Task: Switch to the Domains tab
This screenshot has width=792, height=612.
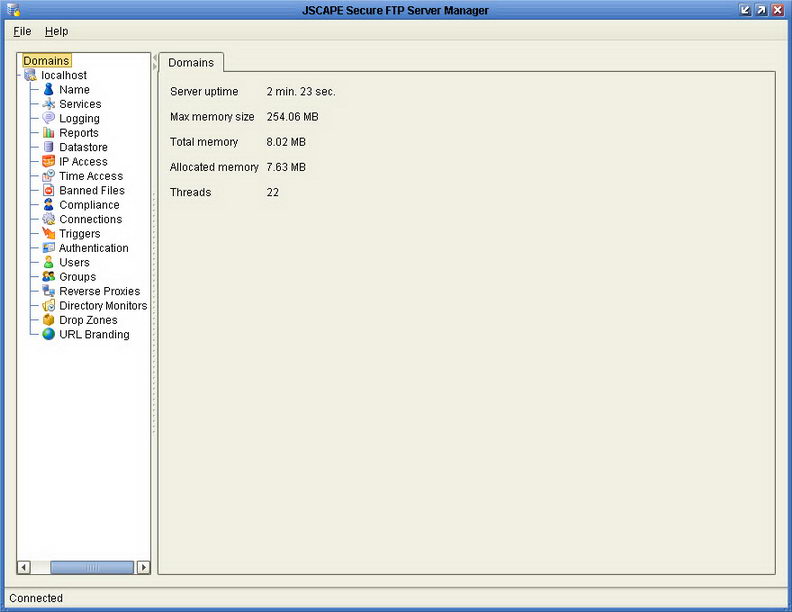Action: pyautogui.click(x=191, y=62)
